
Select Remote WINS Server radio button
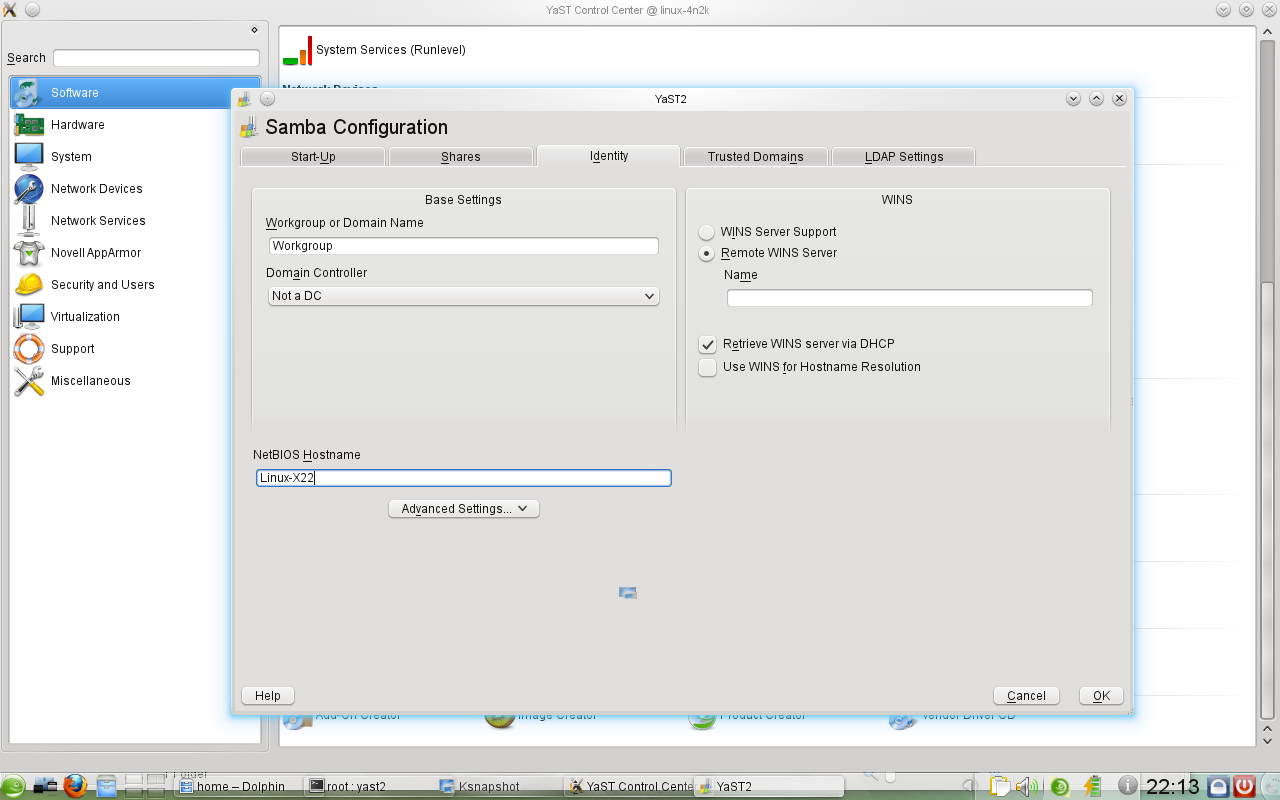706,253
